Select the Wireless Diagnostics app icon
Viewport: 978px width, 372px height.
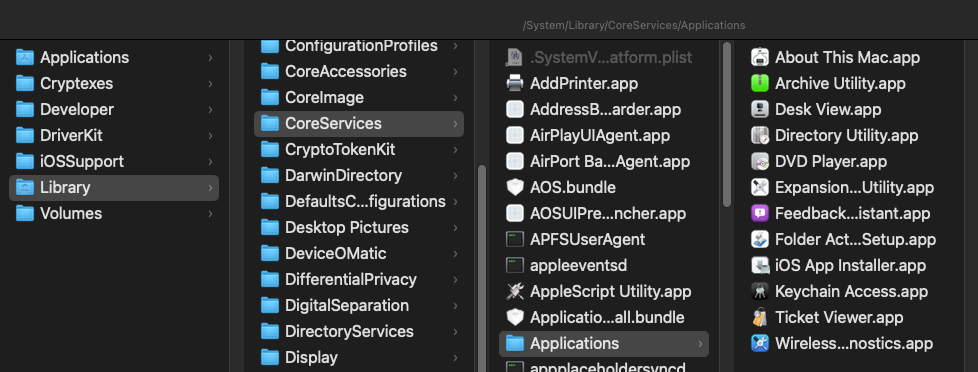click(760, 343)
